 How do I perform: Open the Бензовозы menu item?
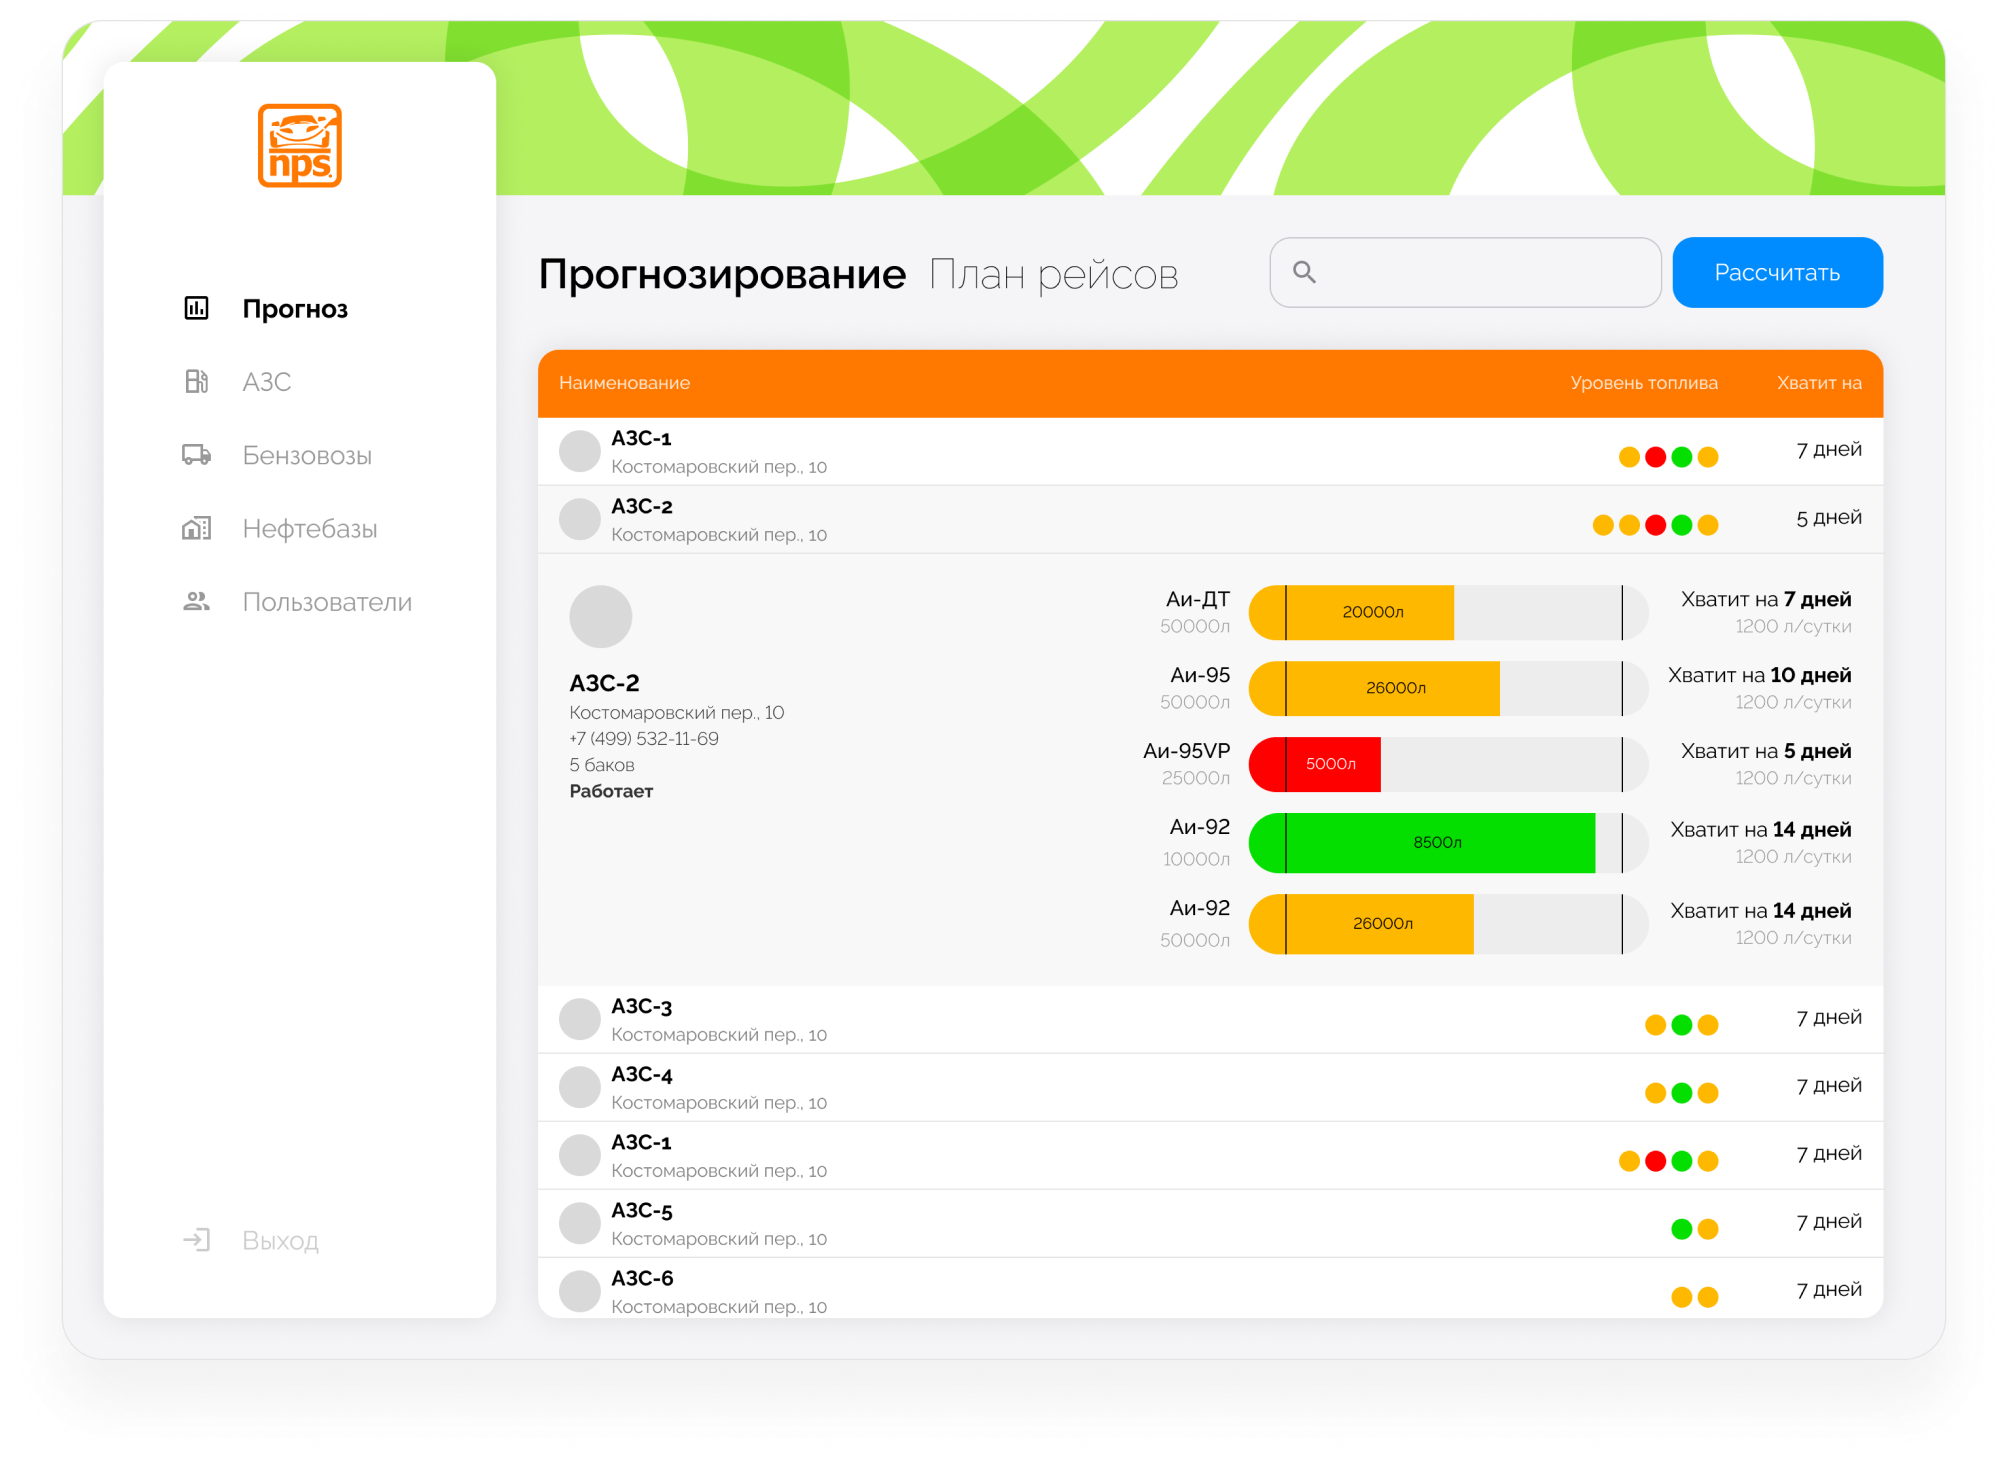307,455
